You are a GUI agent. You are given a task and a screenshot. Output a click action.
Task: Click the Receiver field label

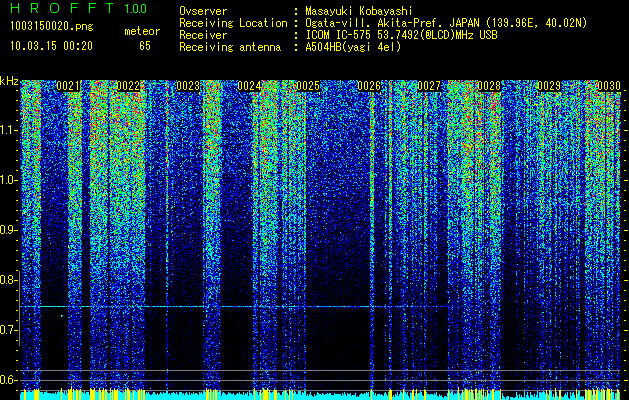[203, 35]
